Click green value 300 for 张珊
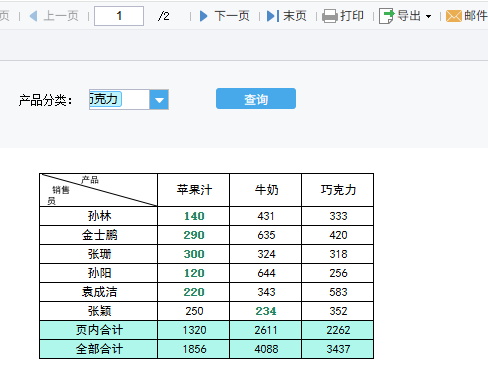The width and height of the screenshot is (488, 378). point(194,254)
